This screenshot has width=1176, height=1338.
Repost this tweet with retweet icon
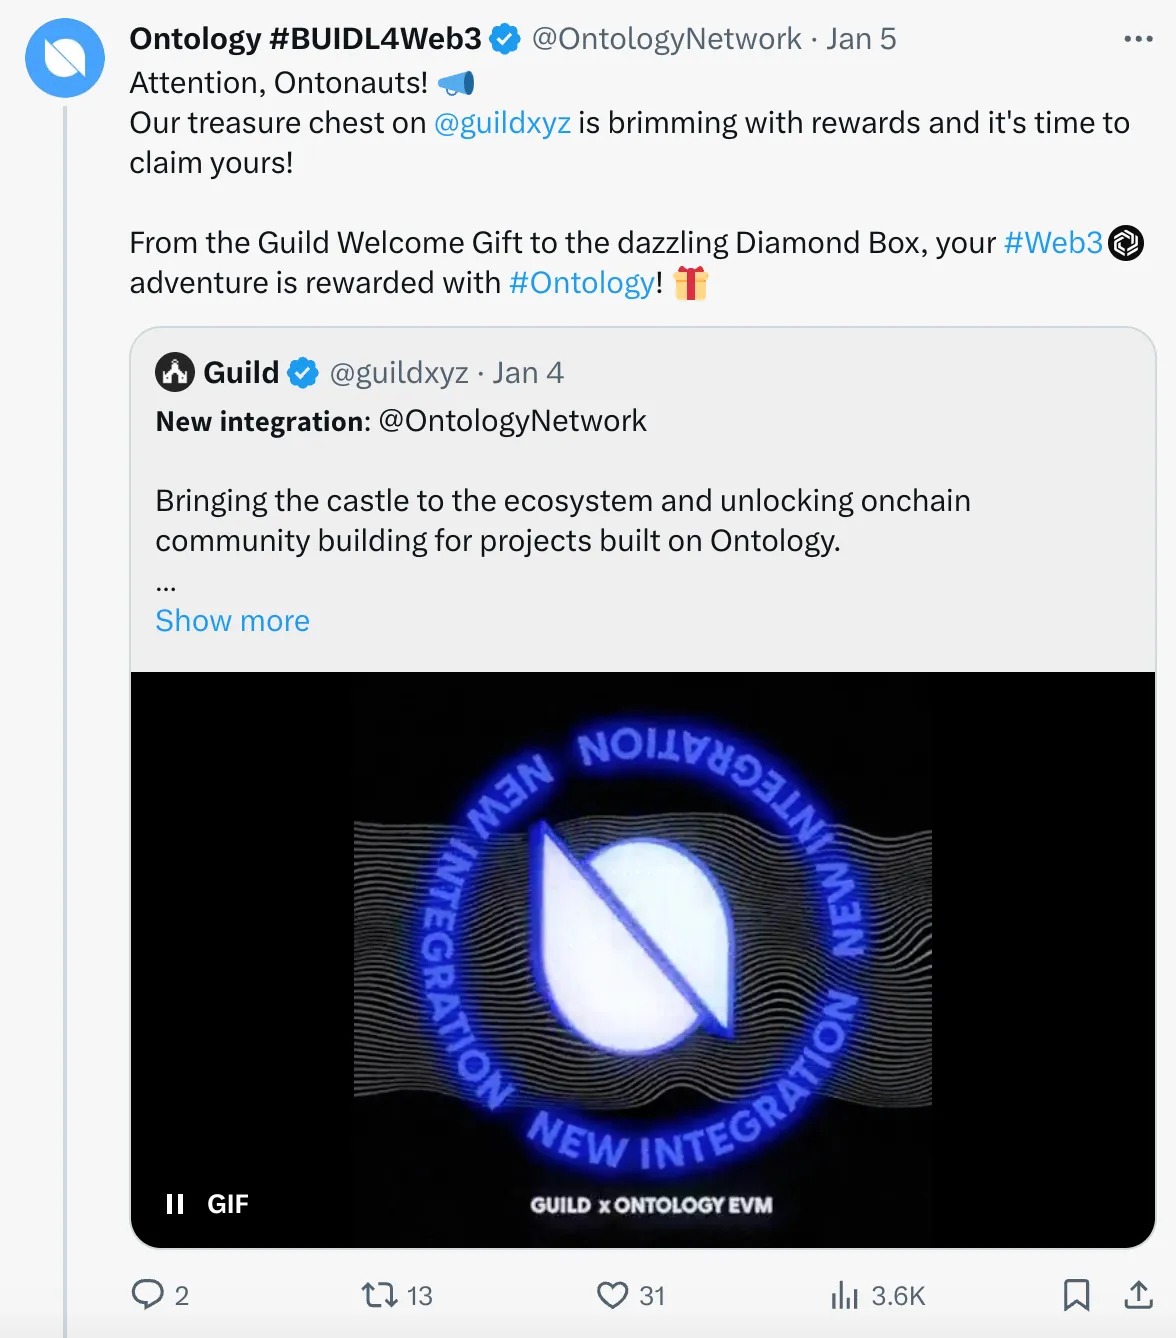[x=379, y=1295]
